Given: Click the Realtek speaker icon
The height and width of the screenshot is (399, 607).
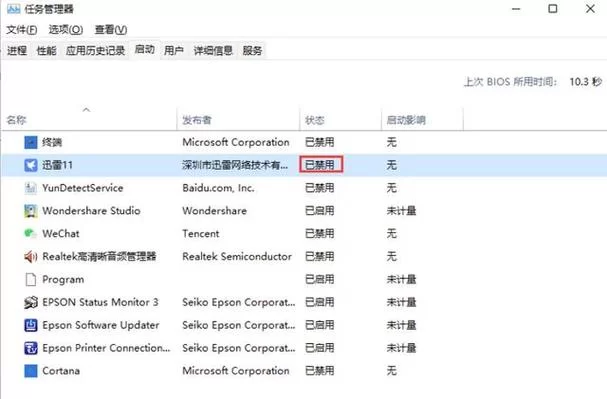Looking at the screenshot, I should 31,257.
